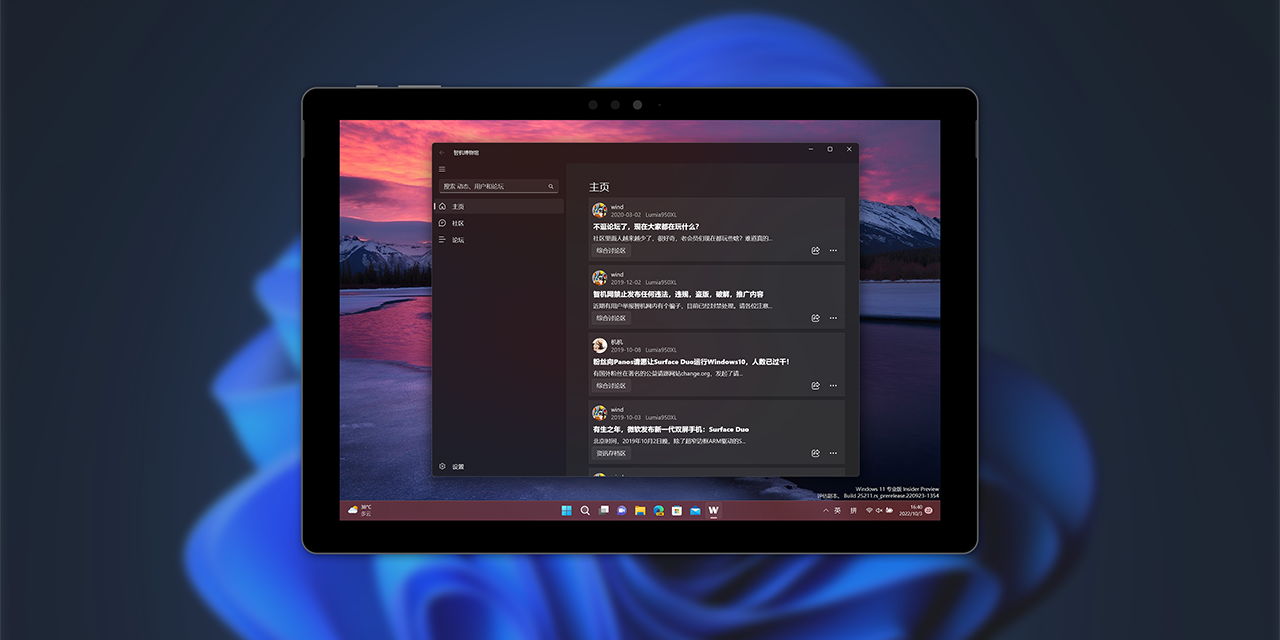Screen dimensions: 1280x640
Task: Share the post 不逛论坛了 via share icon
Action: pos(813,250)
